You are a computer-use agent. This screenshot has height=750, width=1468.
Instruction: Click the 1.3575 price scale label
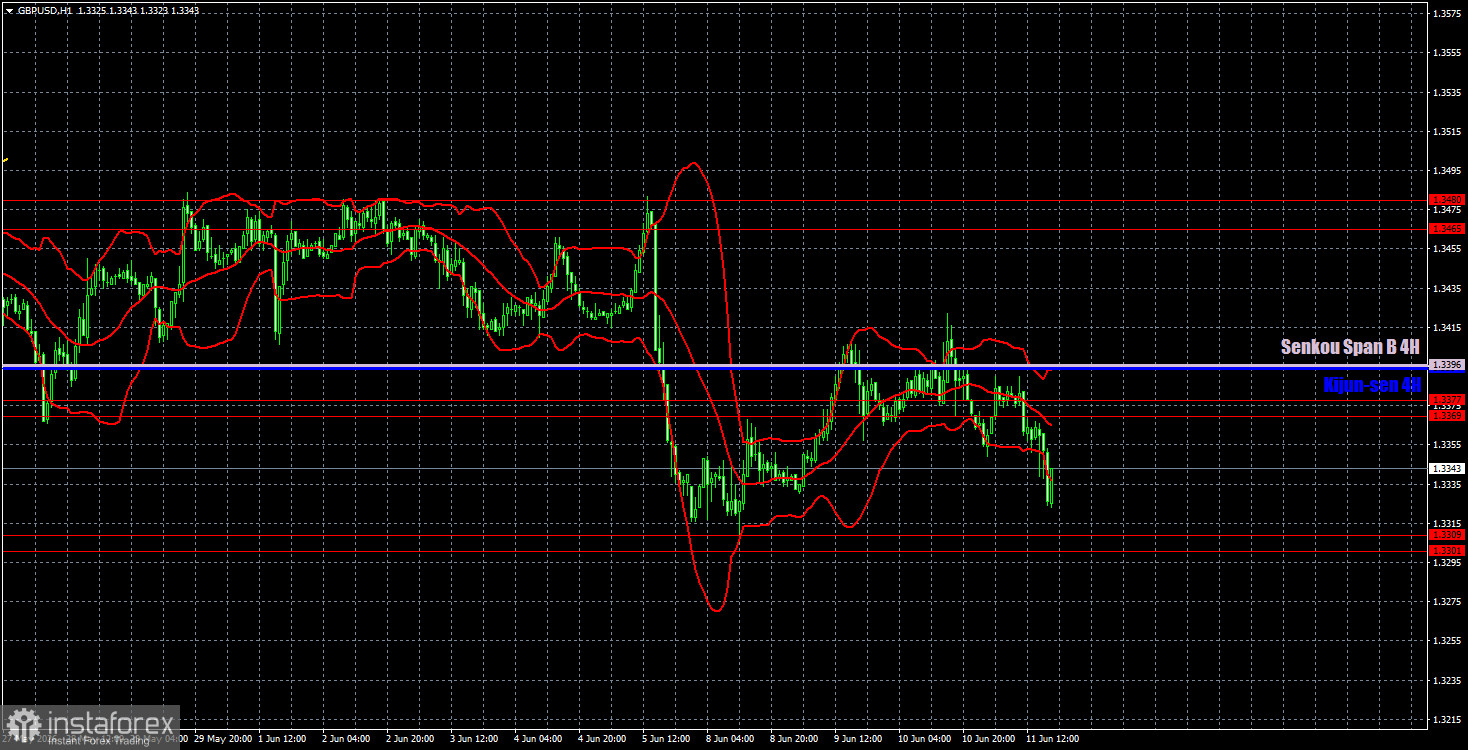1447,14
